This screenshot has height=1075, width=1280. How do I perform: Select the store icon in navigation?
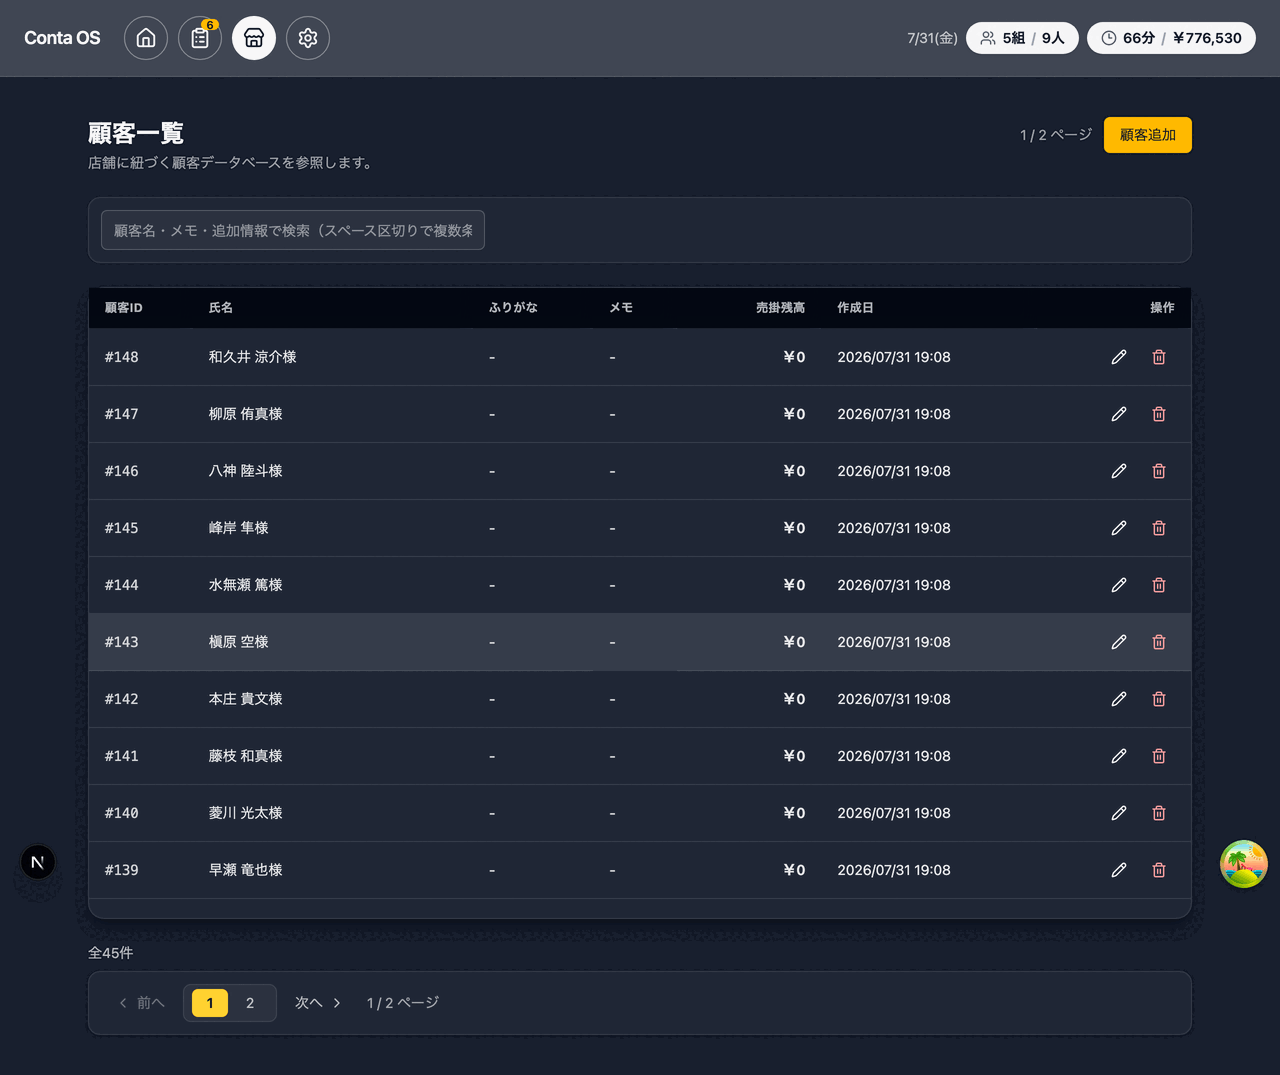tap(254, 38)
